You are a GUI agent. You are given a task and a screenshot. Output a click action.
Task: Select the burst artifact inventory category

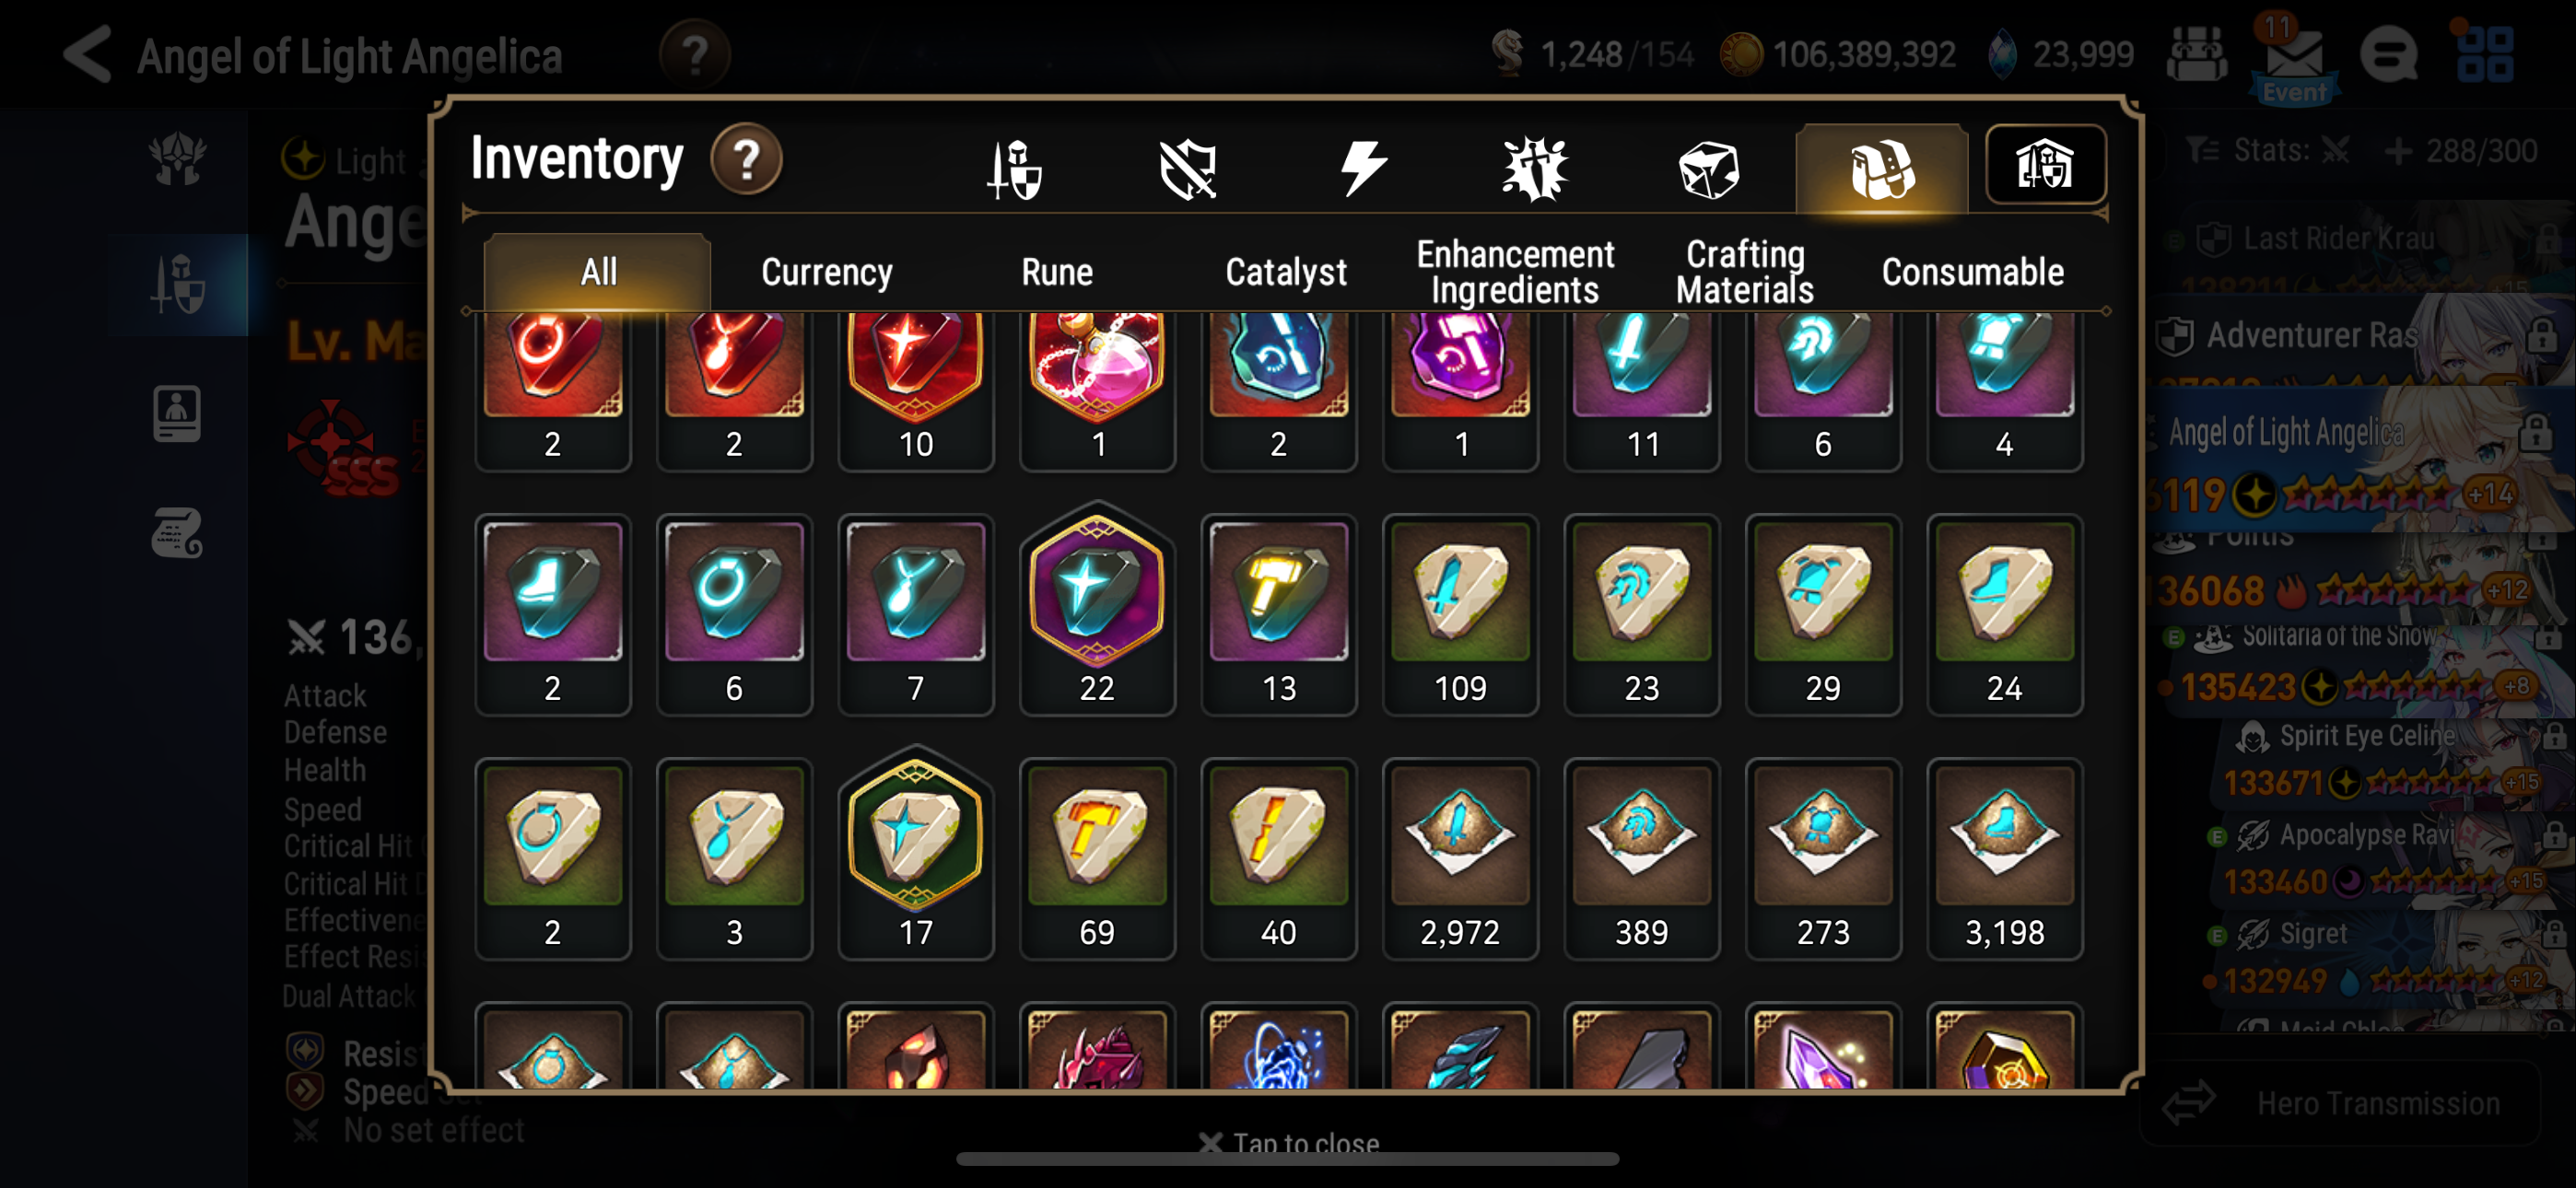[x=1535, y=168]
